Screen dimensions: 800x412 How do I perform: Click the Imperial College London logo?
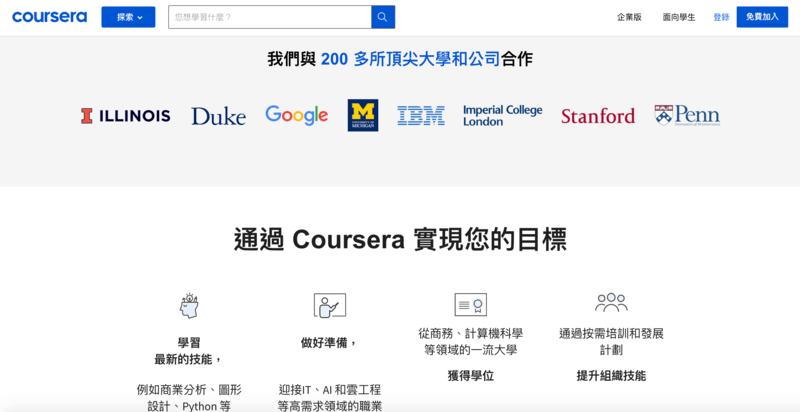pyautogui.click(x=502, y=115)
